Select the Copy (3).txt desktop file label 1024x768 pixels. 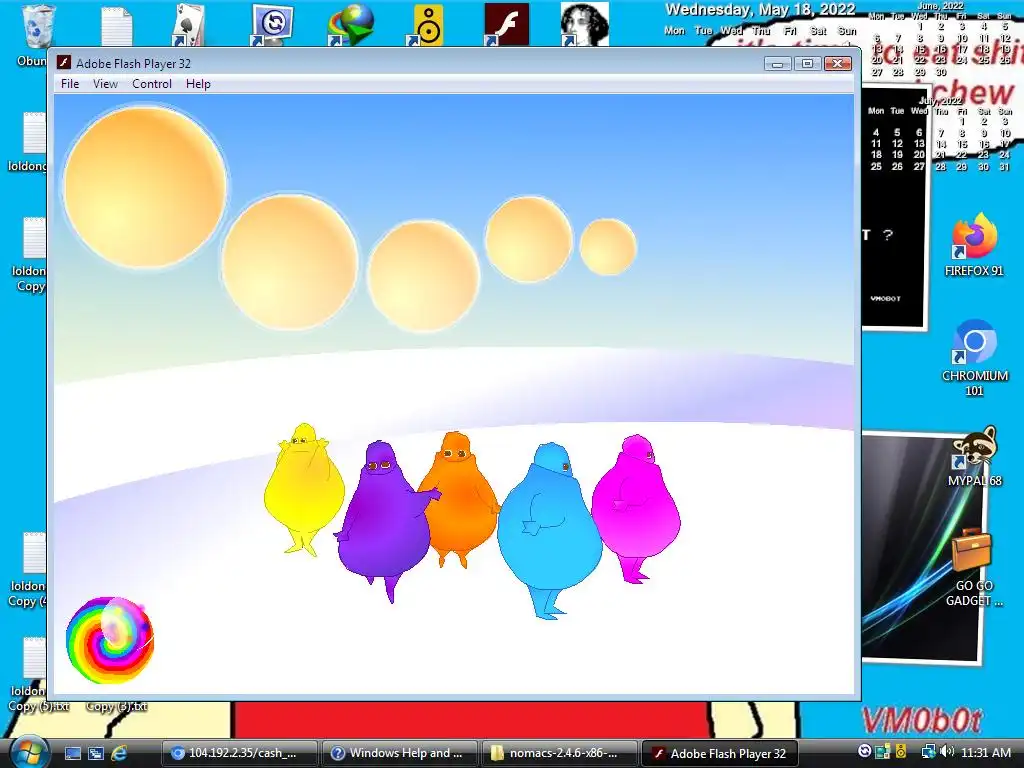(116, 707)
